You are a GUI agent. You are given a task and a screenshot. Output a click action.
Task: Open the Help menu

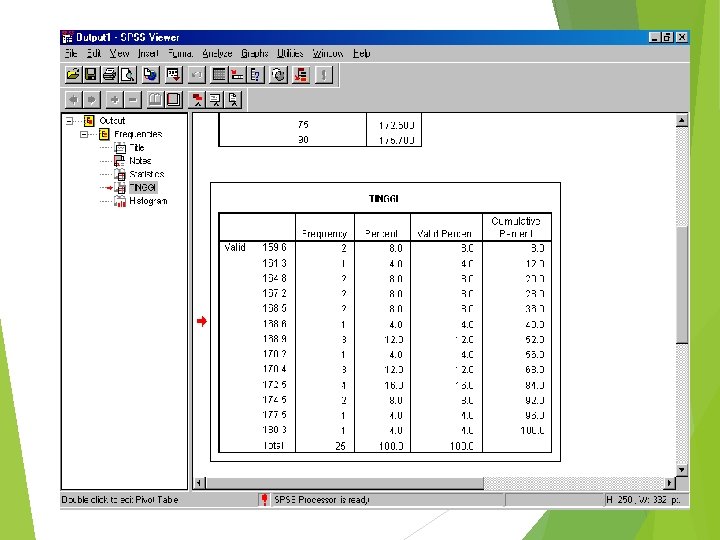(361, 53)
